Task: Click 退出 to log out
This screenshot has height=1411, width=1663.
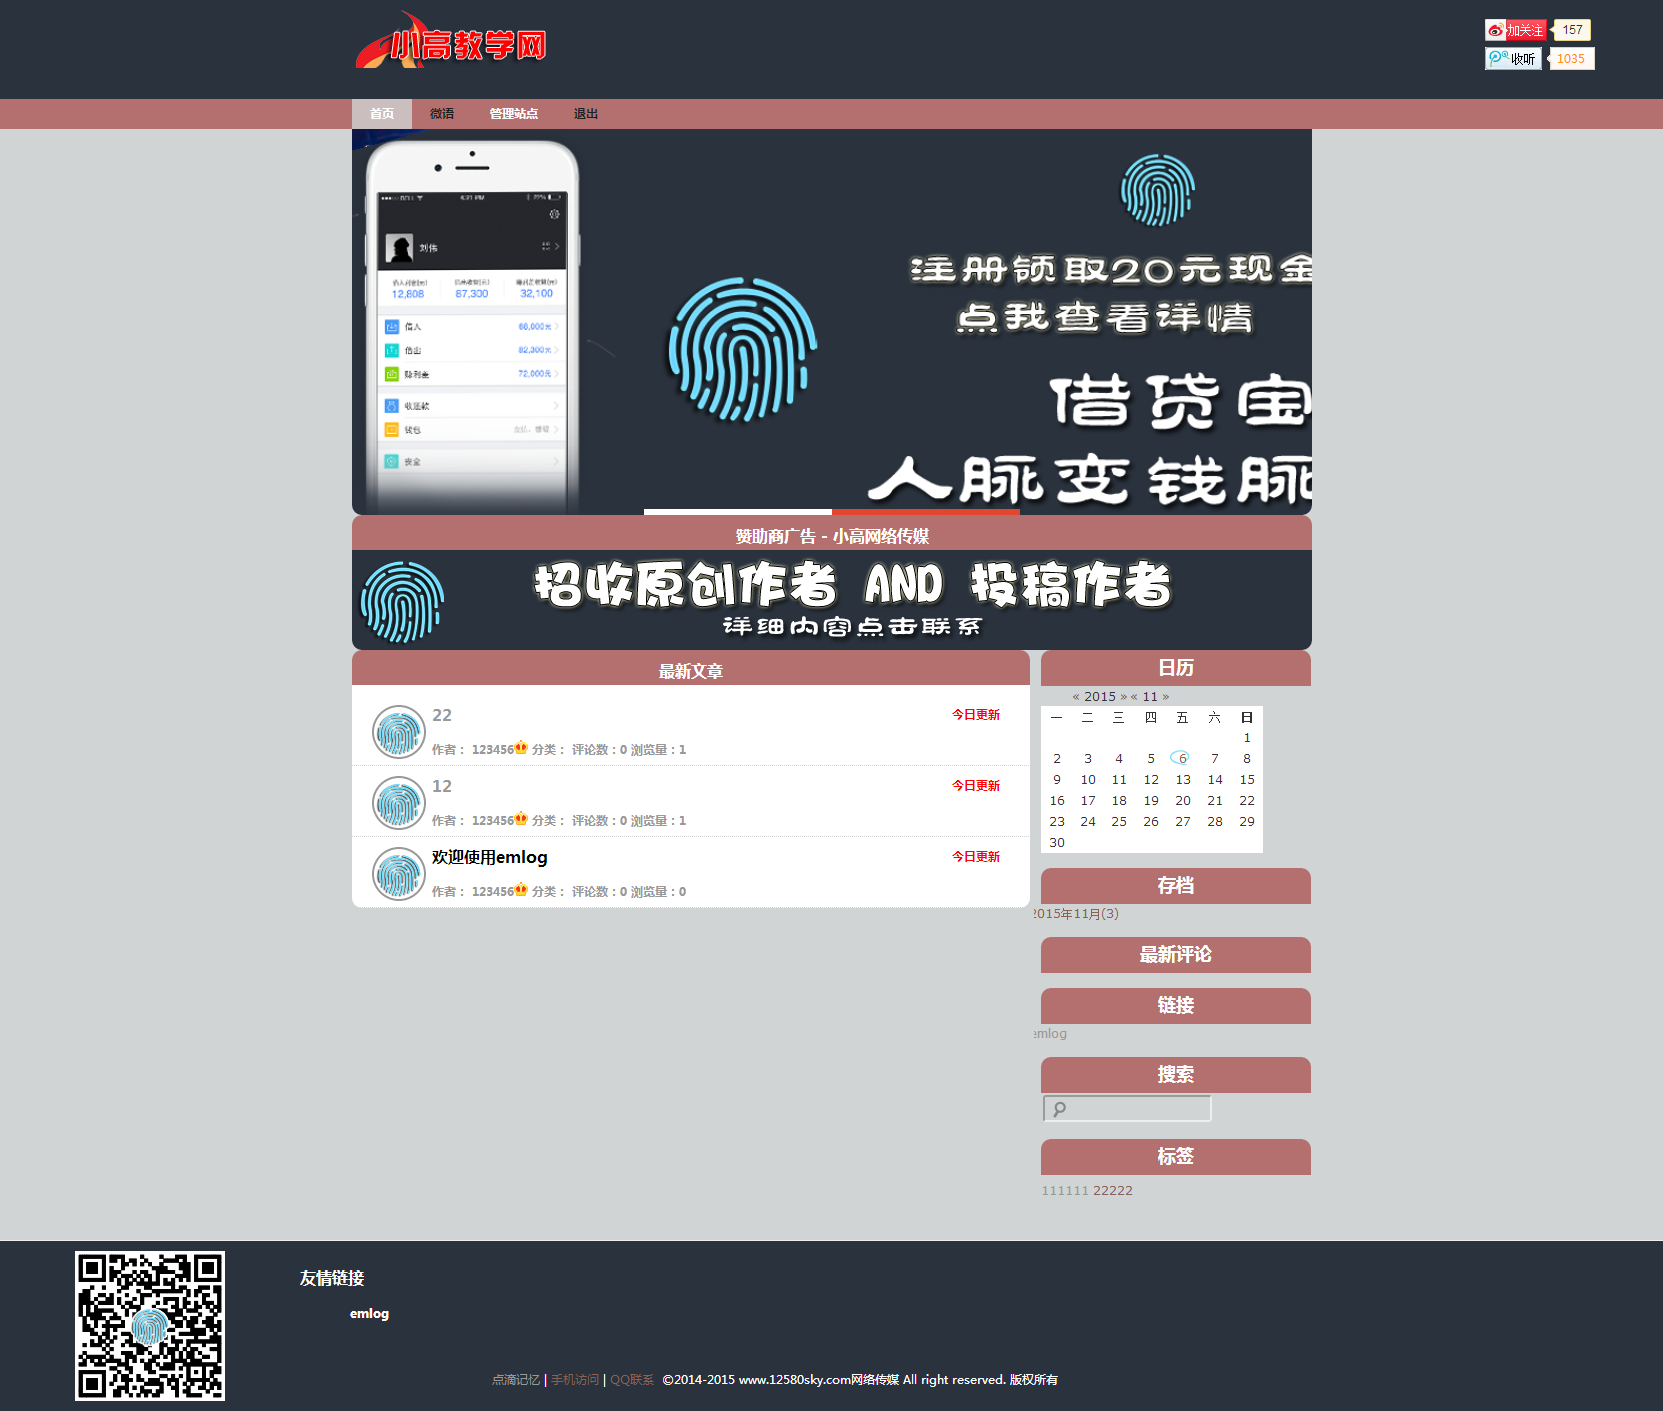Action: (585, 114)
